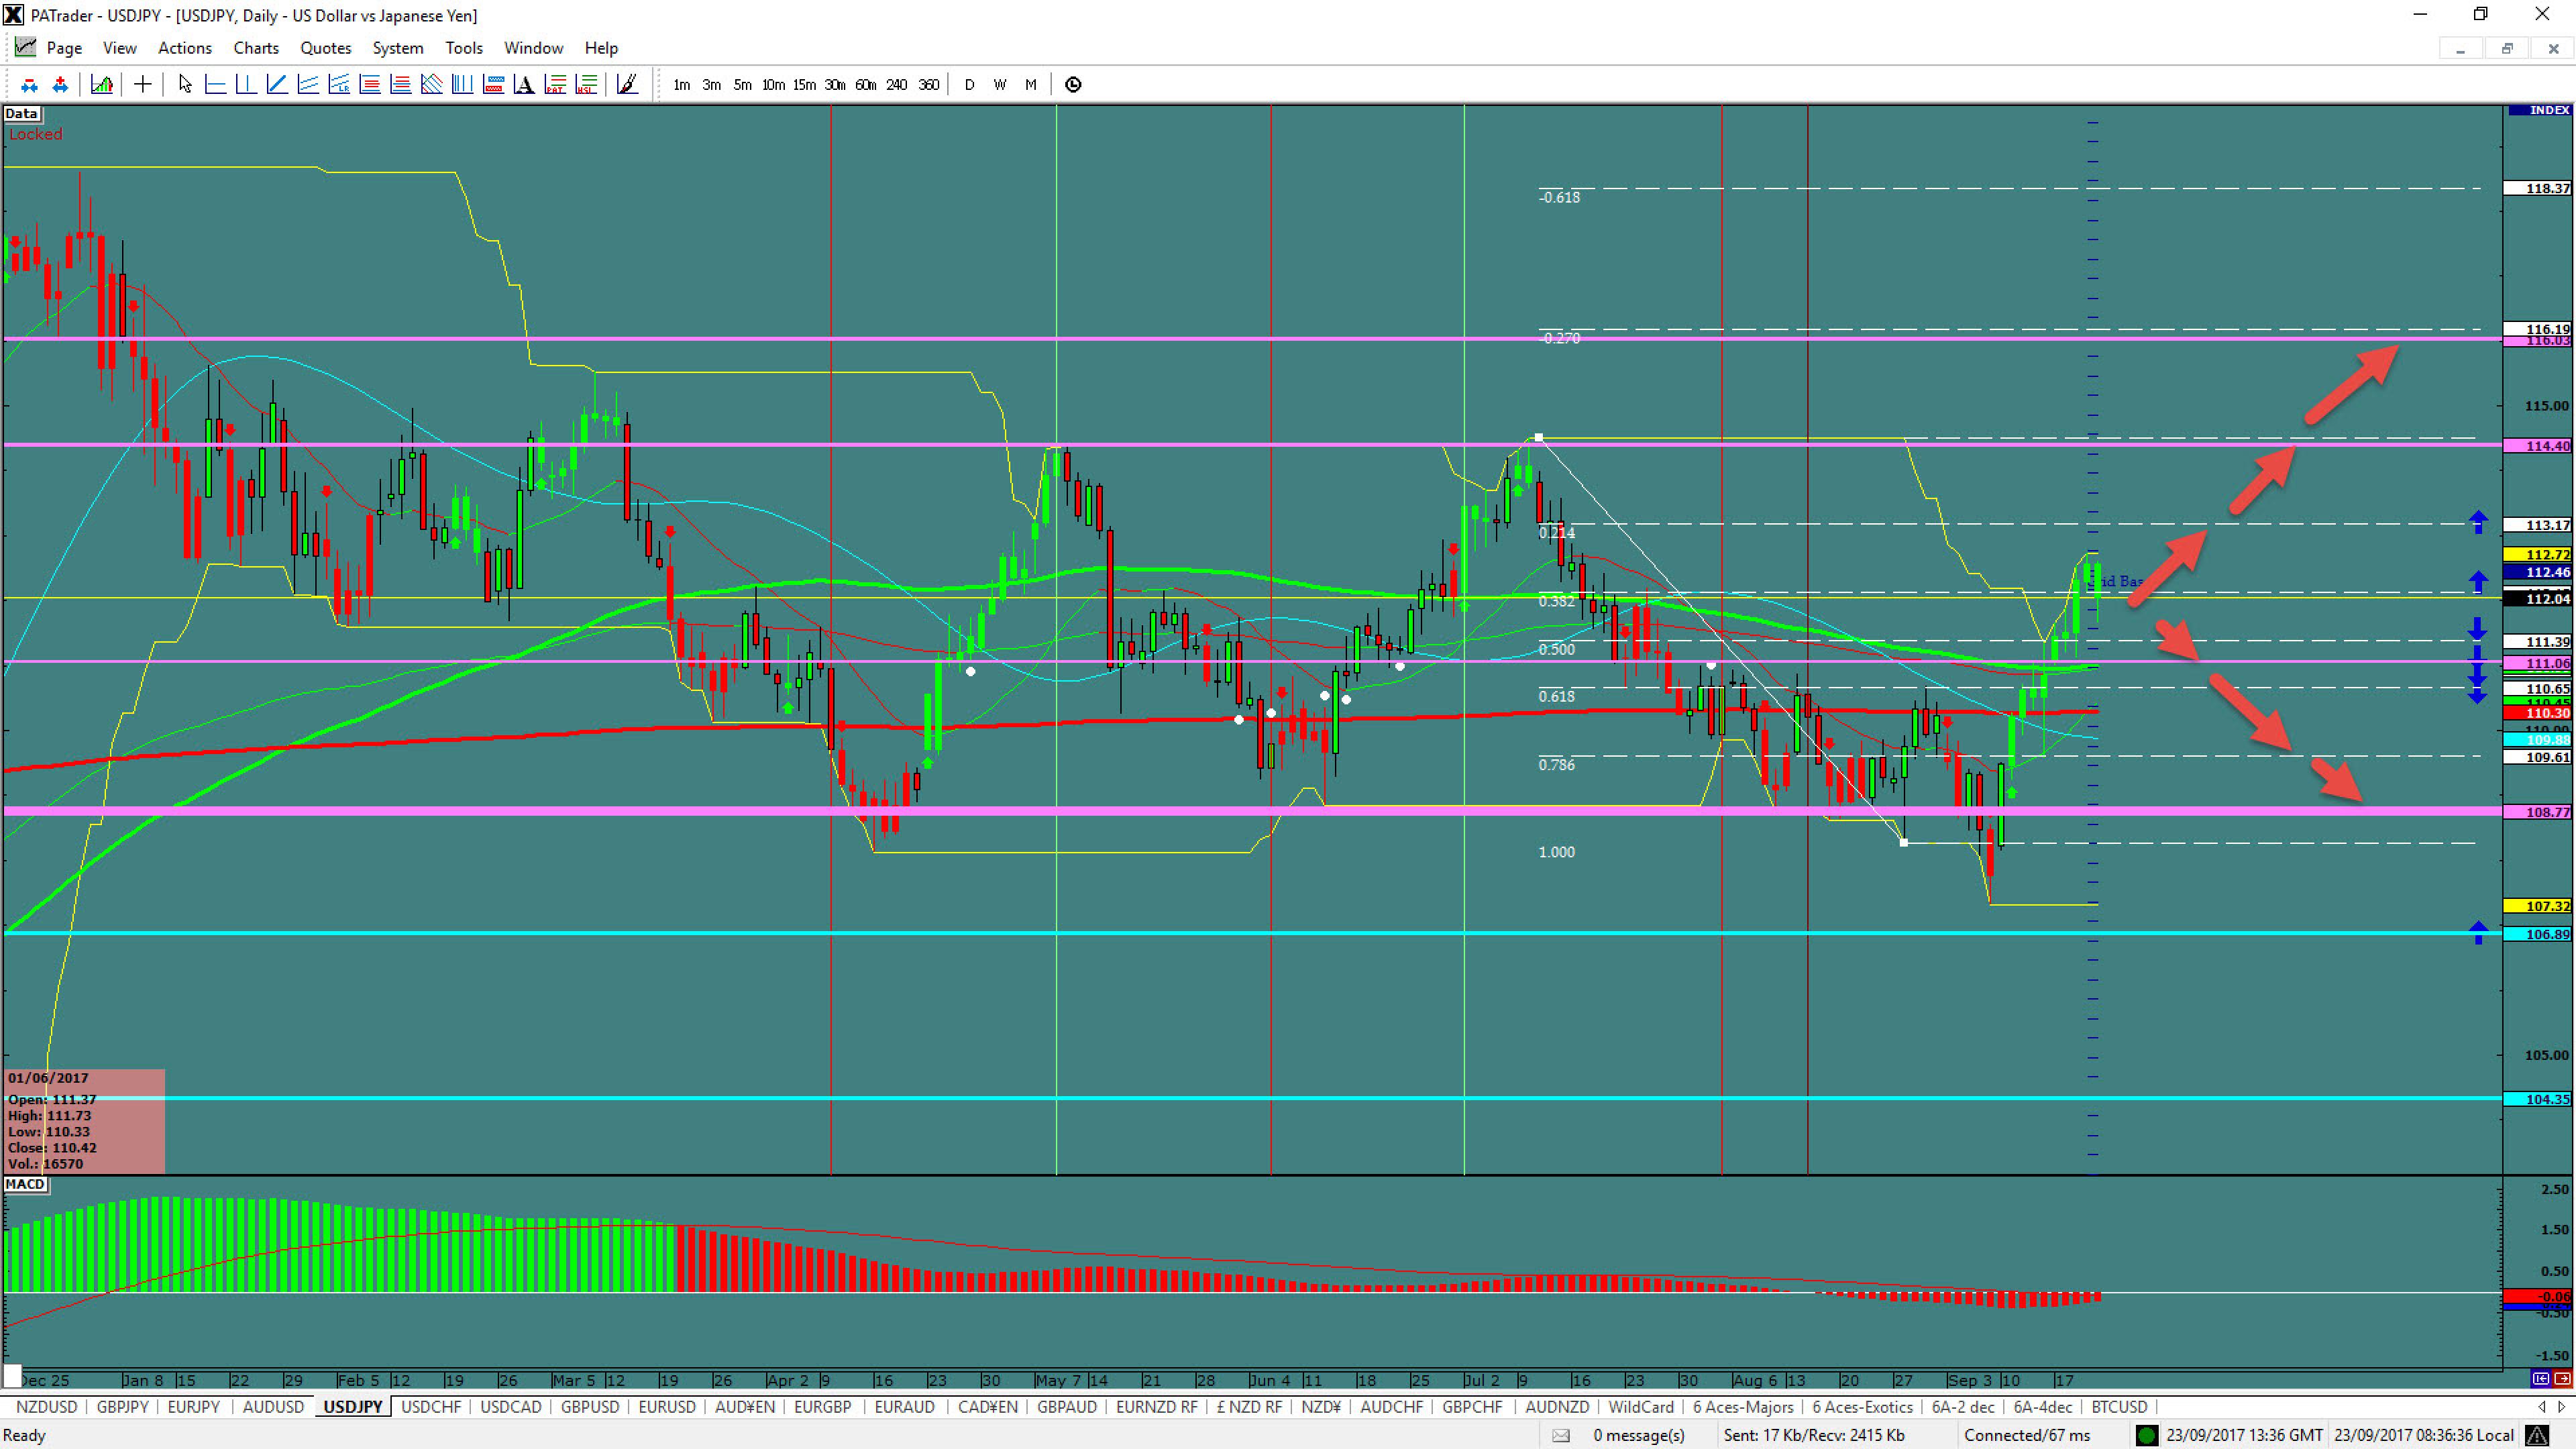Open the Charts menu
Image resolution: width=2576 pixels, height=1449 pixels.
tap(256, 48)
